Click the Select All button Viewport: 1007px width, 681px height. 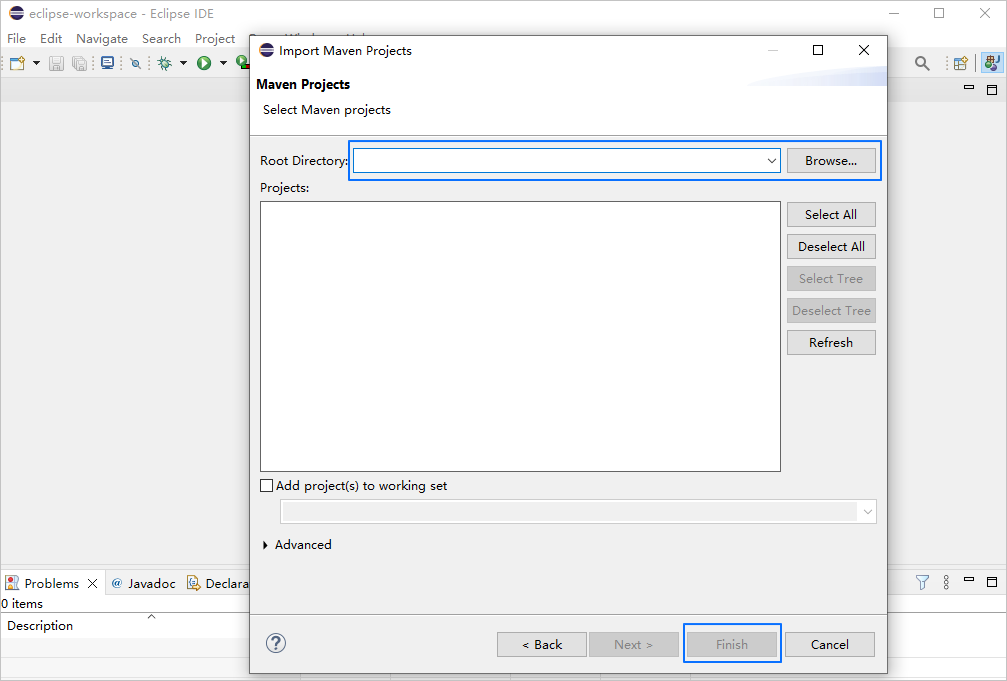[x=831, y=214]
